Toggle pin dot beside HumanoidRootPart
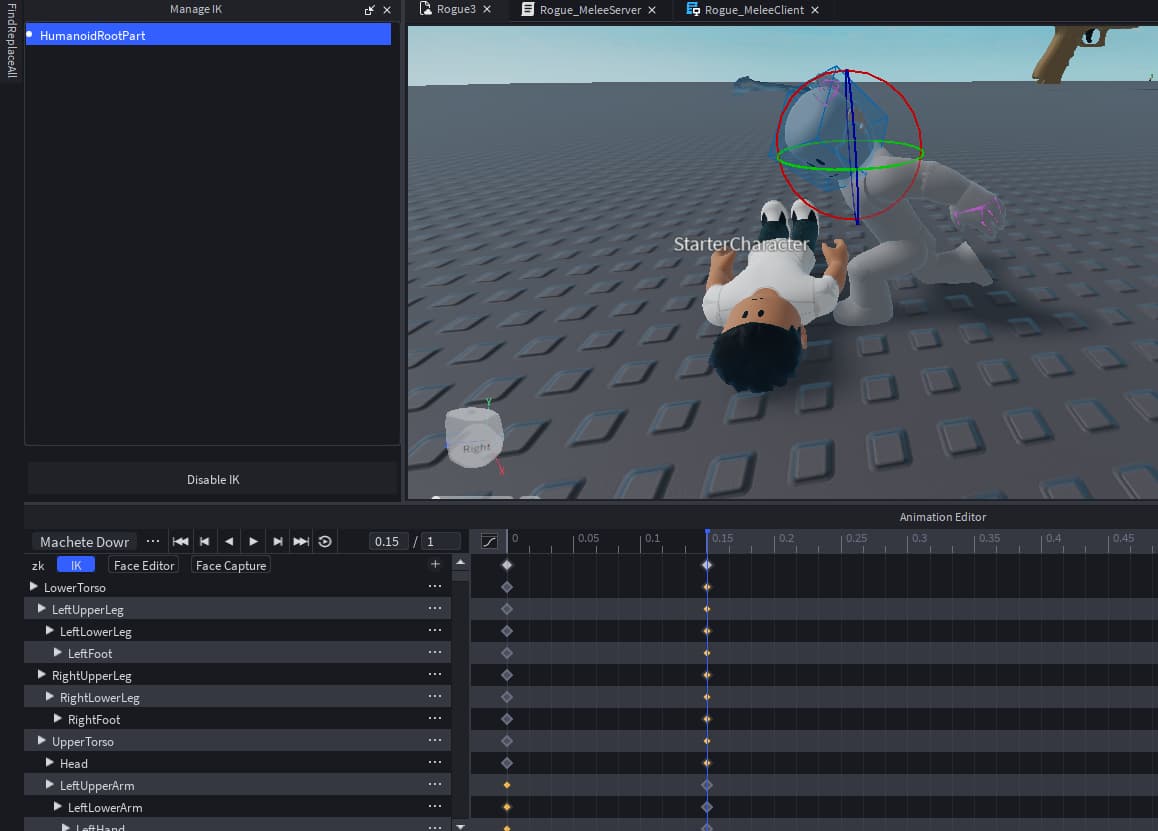This screenshot has width=1158, height=831. (x=30, y=34)
